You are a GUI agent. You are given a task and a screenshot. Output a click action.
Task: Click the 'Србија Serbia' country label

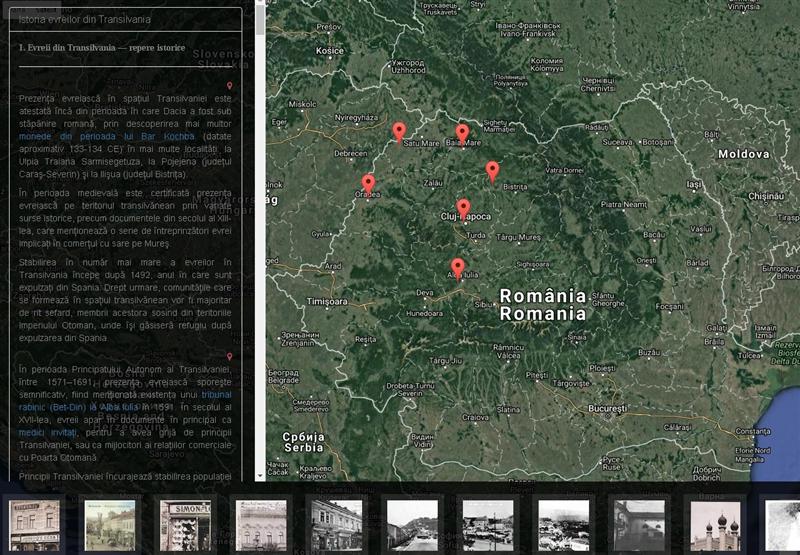click(x=304, y=442)
